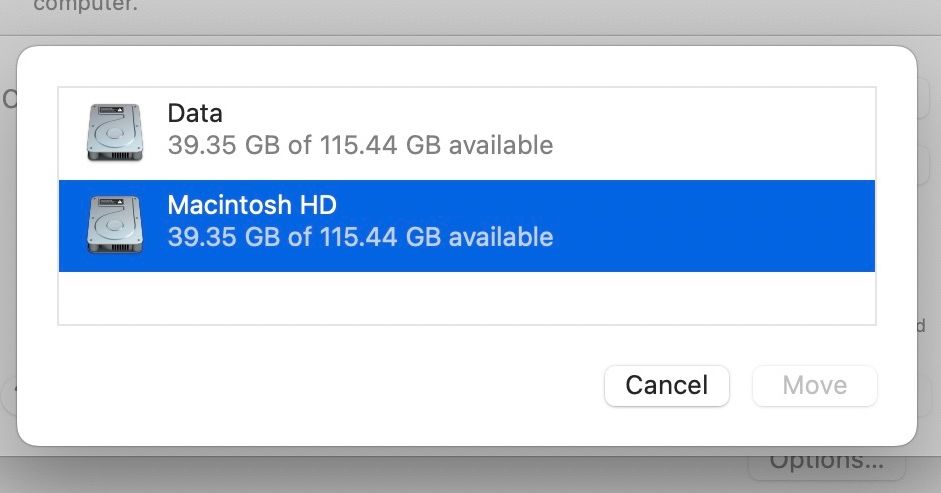Click the word "available" in the Macintosh HD row
Image resolution: width=941 pixels, height=493 pixels.
[500, 238]
